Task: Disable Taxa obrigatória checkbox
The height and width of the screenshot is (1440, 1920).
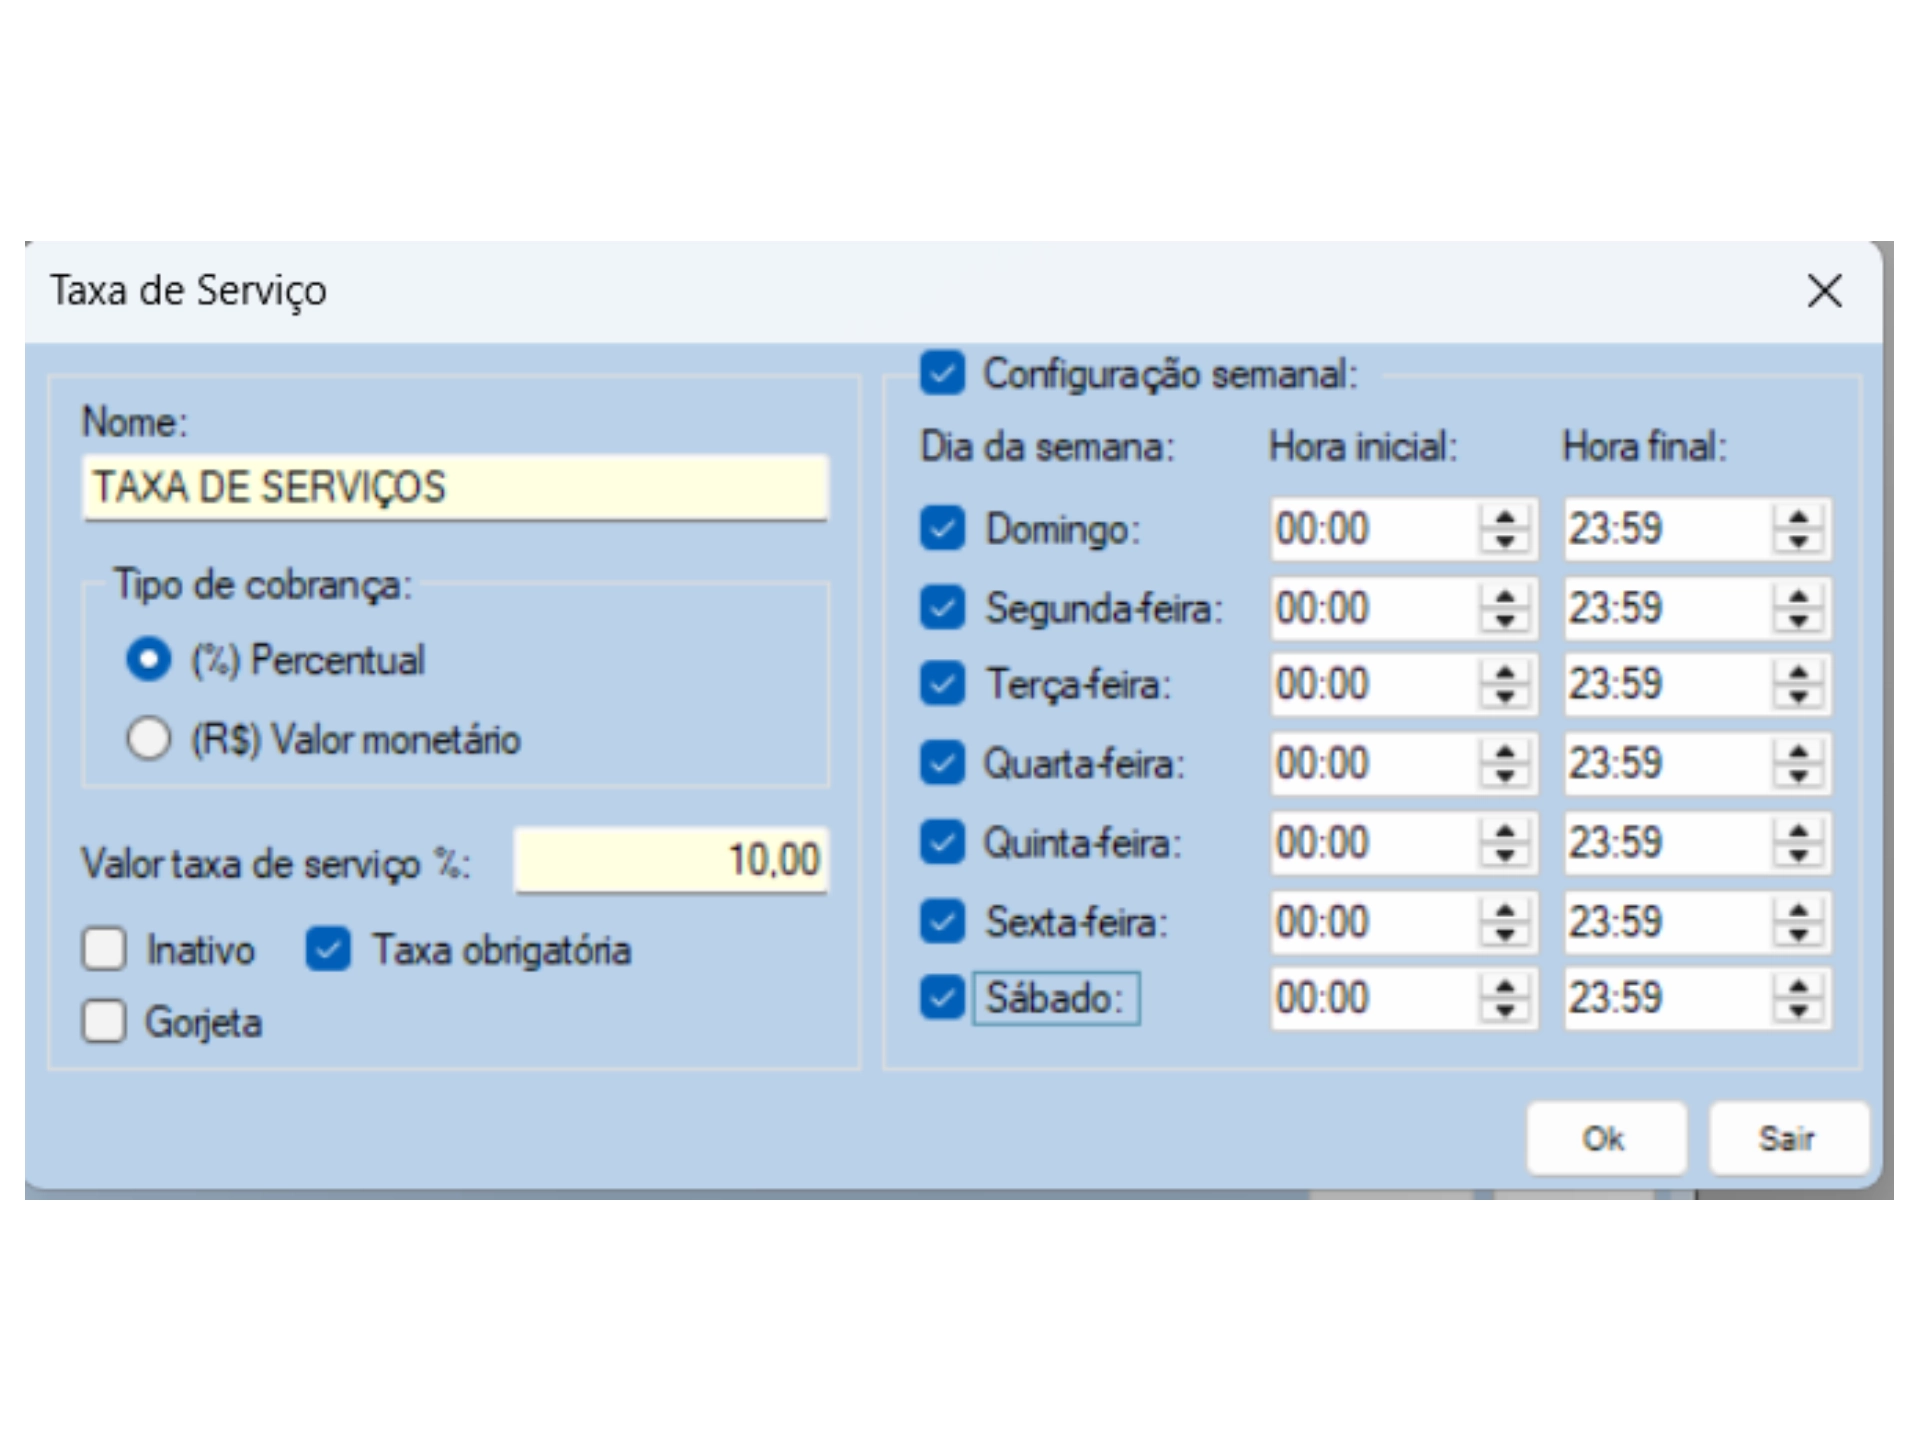Action: click(328, 949)
